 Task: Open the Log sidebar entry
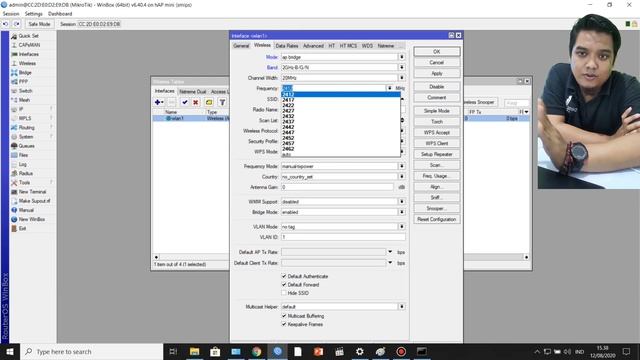pos(22,164)
